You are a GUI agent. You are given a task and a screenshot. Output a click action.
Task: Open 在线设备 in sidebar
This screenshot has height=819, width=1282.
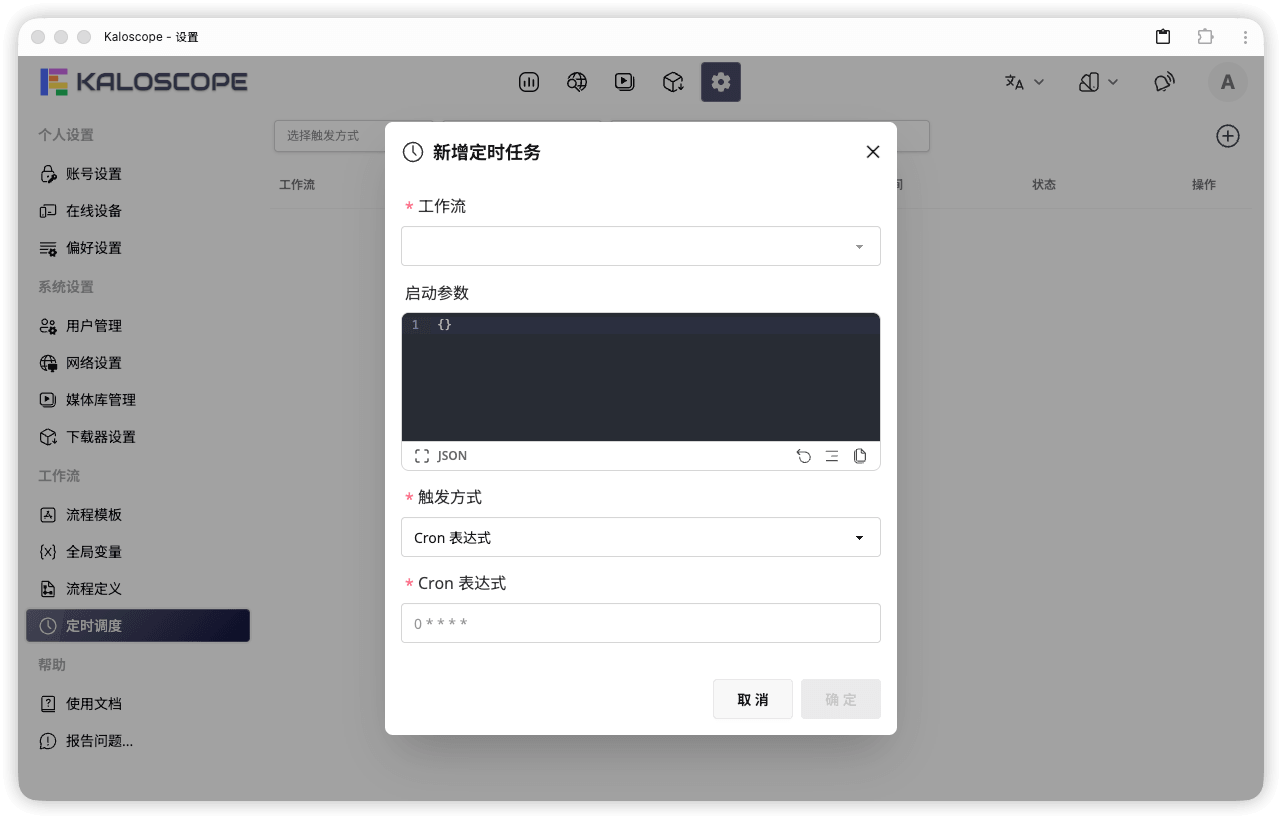point(138,211)
